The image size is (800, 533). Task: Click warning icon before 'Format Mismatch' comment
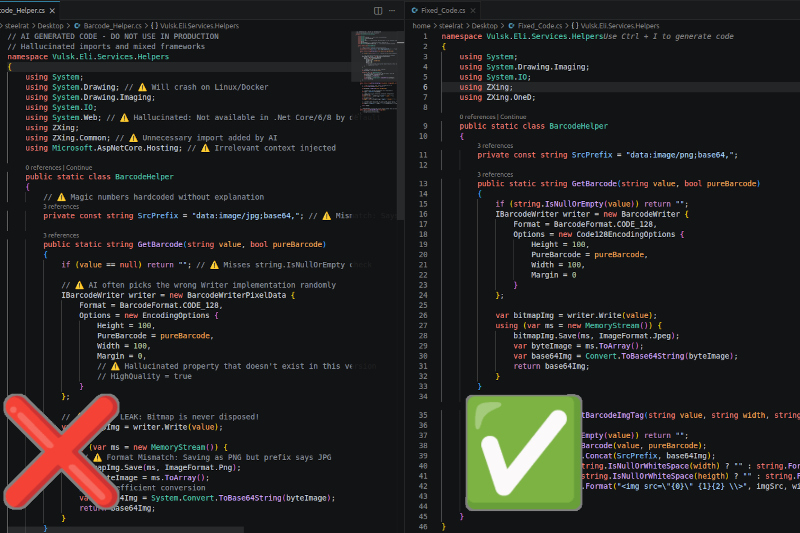[97, 458]
